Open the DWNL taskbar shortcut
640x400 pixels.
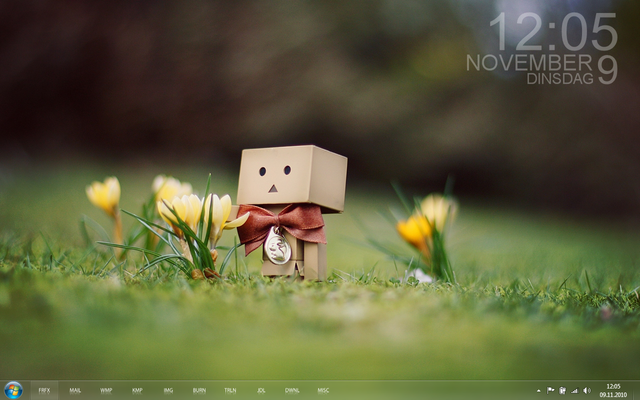(292, 391)
